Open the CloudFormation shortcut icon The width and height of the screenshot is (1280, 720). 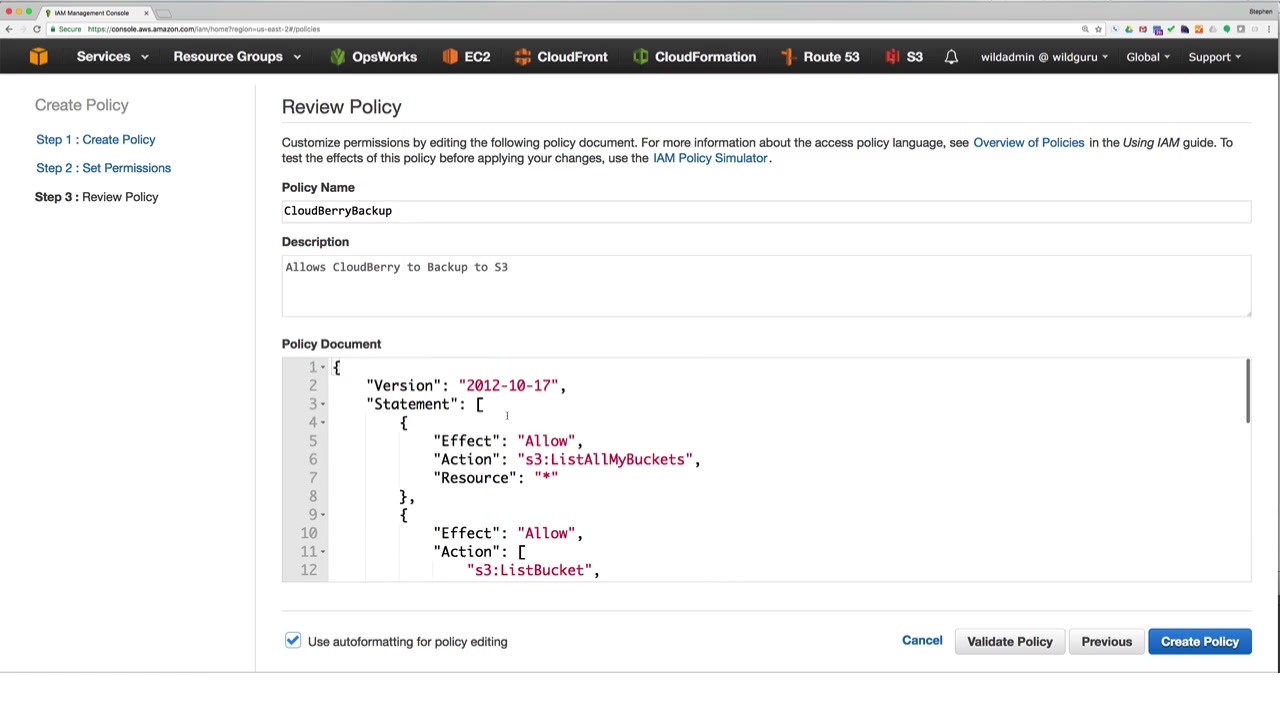640,57
